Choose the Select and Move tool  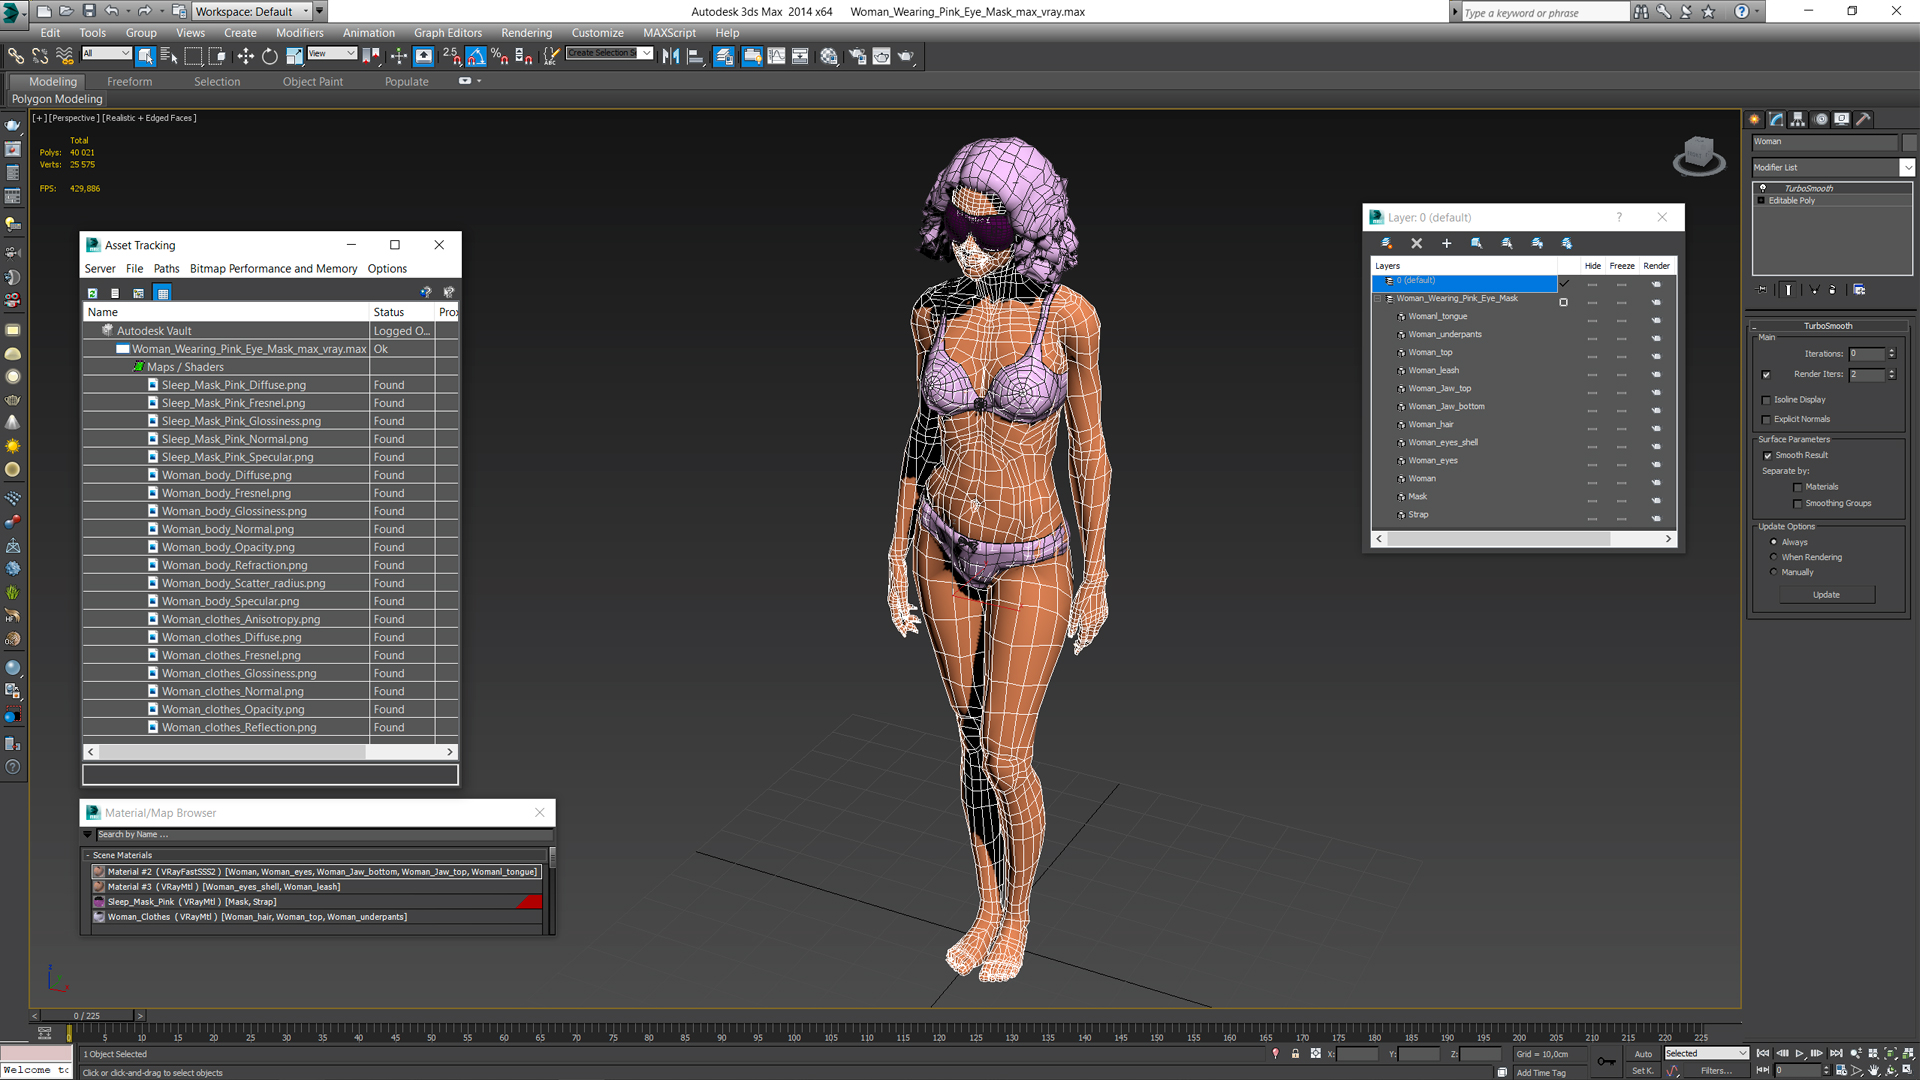click(x=245, y=56)
